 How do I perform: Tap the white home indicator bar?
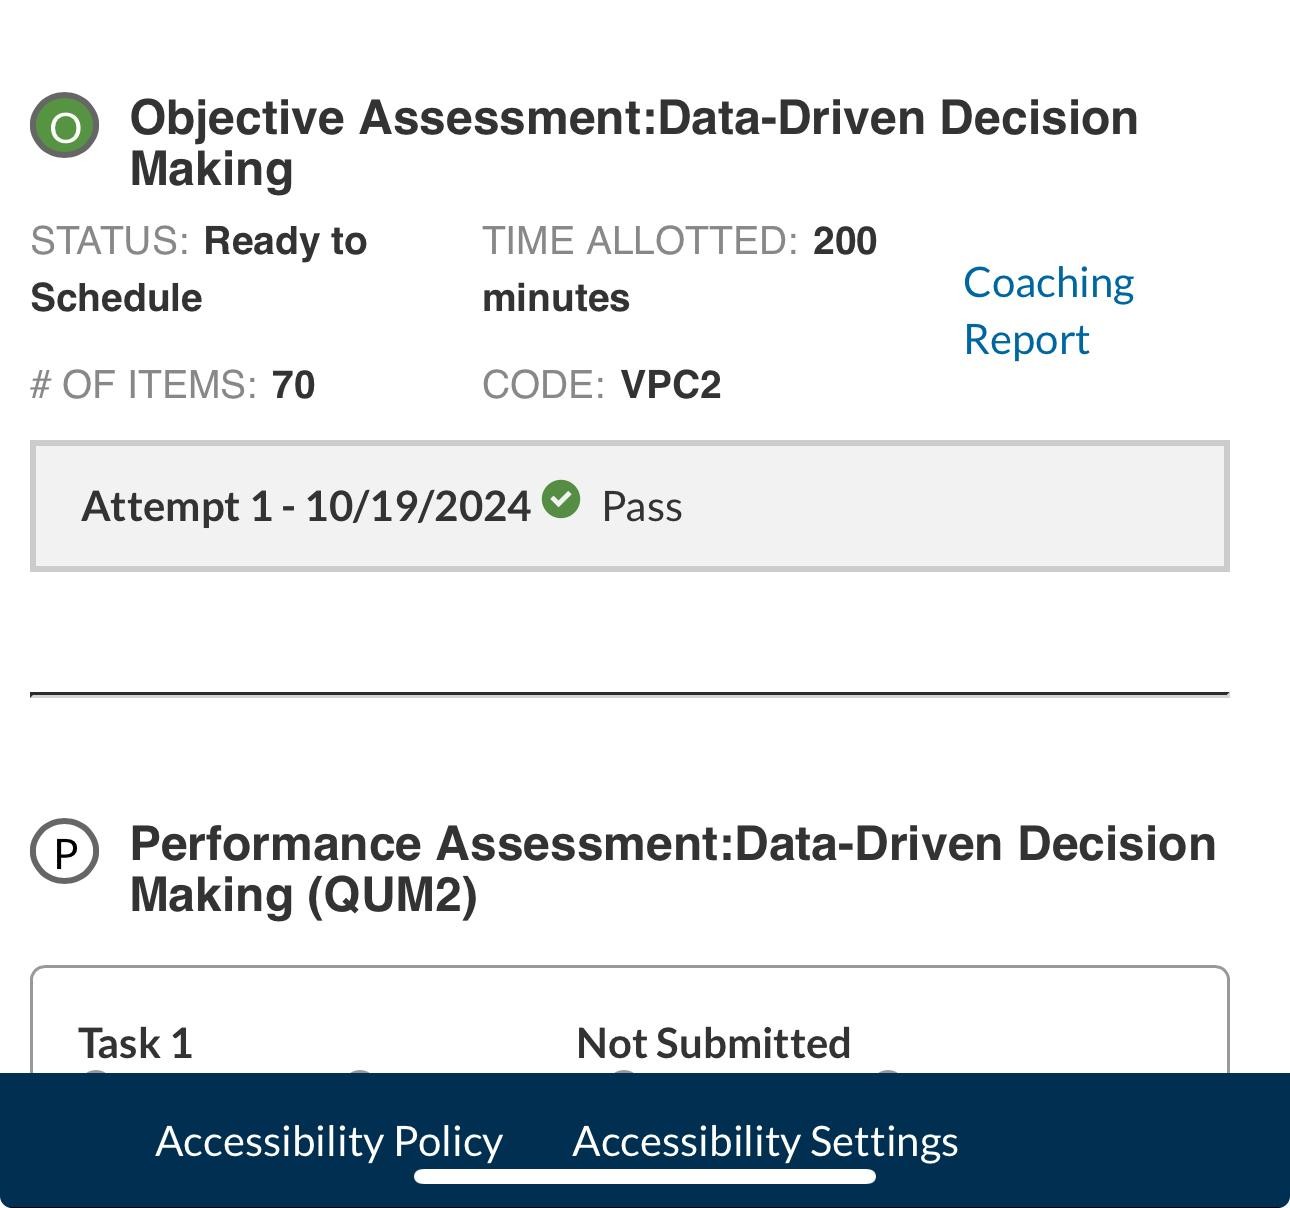click(645, 1176)
